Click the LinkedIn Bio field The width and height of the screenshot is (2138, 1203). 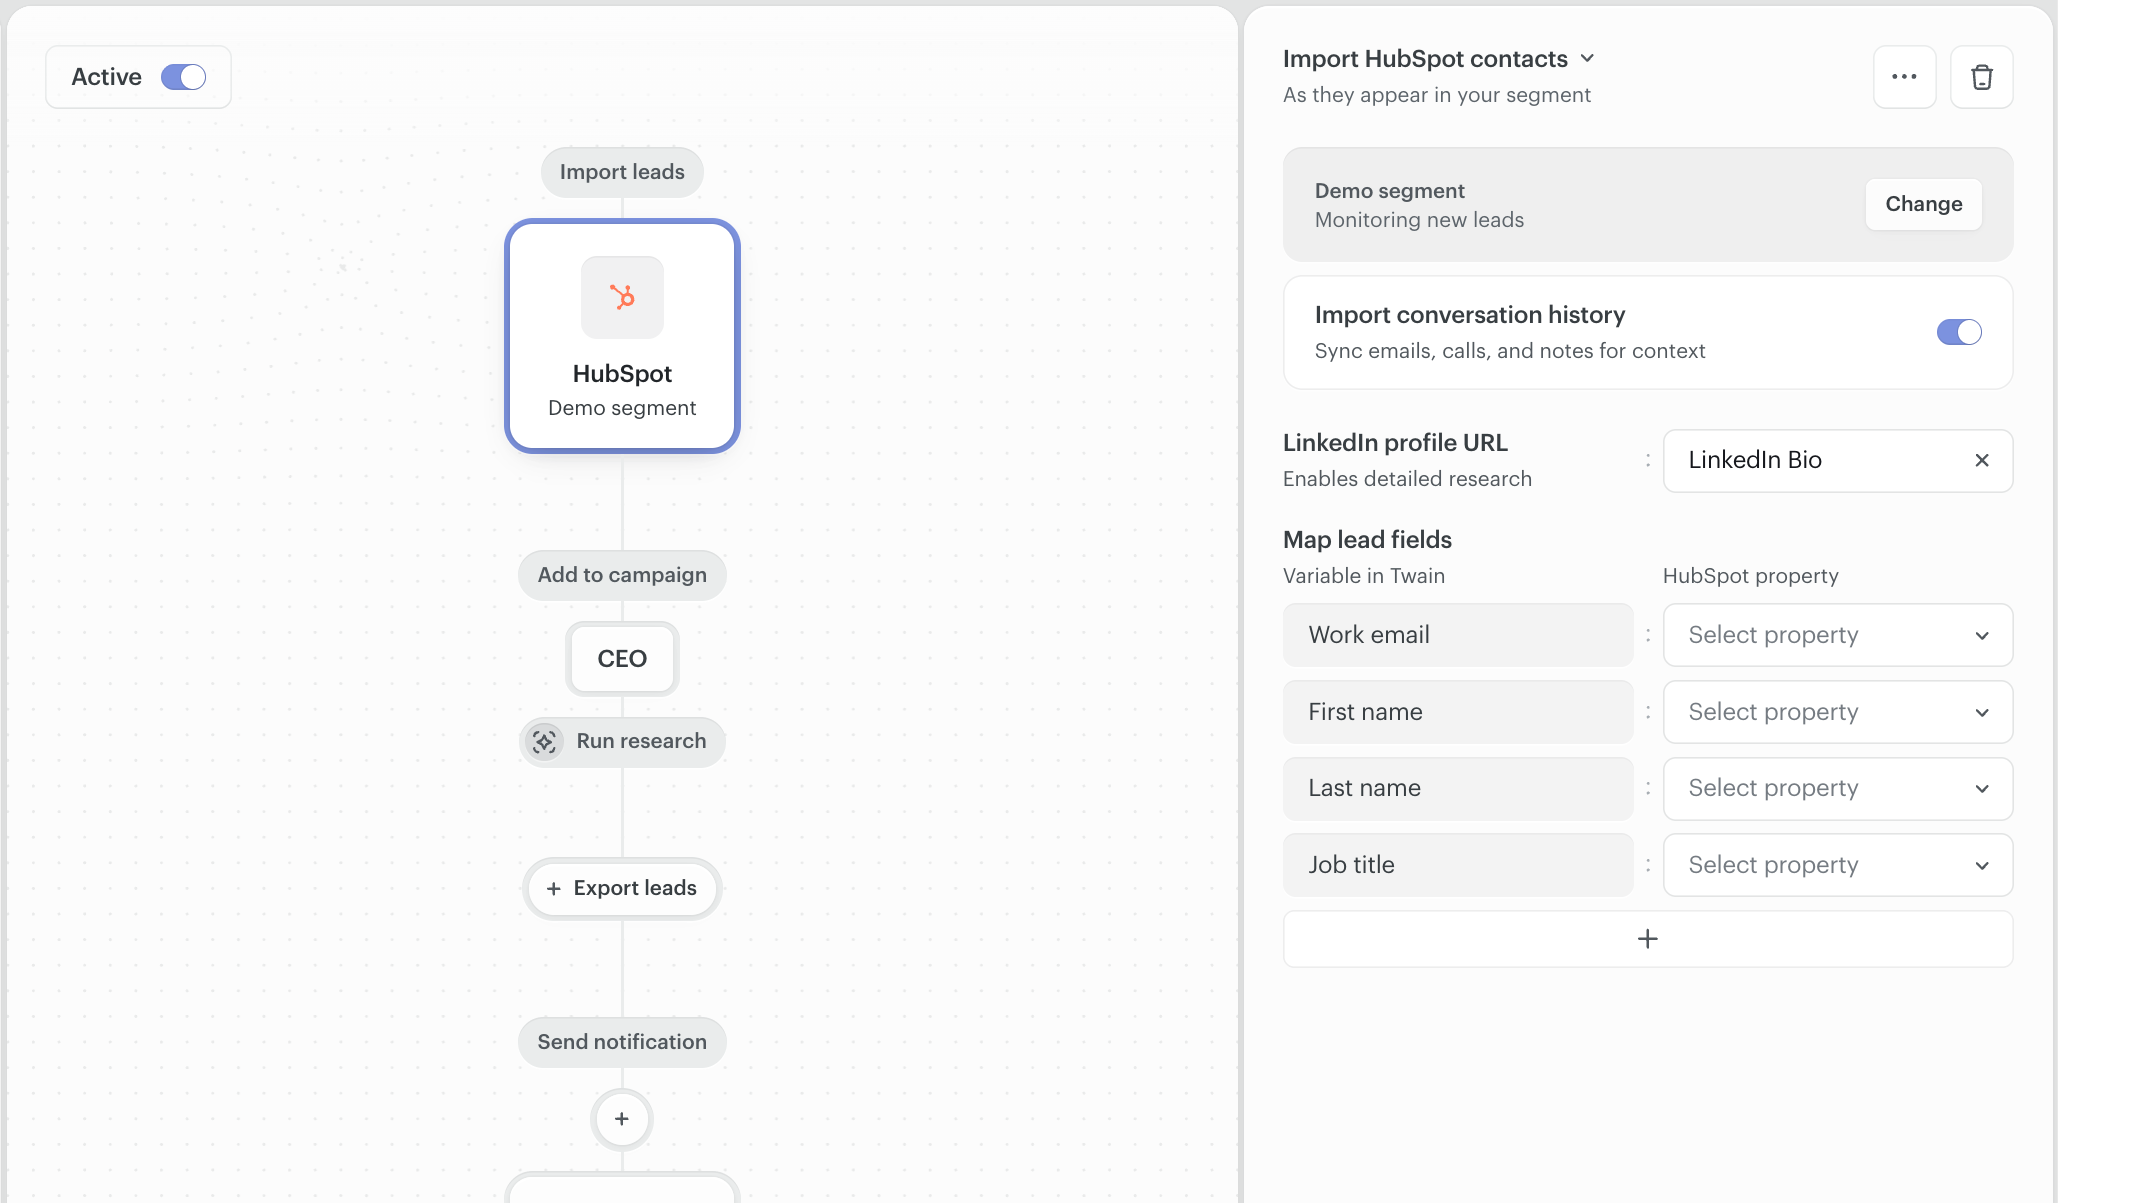1837,460
